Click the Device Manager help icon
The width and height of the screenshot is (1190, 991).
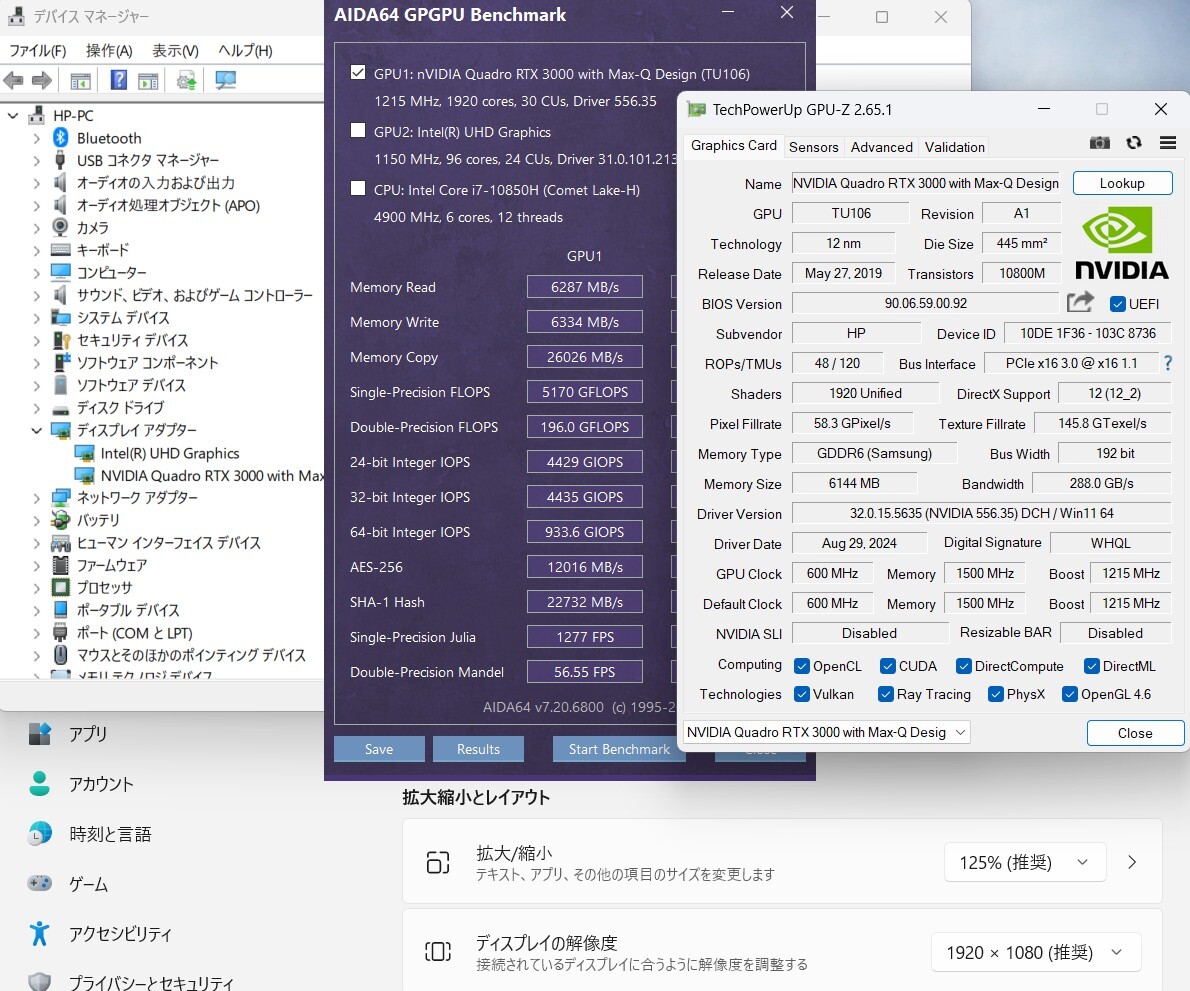point(117,80)
